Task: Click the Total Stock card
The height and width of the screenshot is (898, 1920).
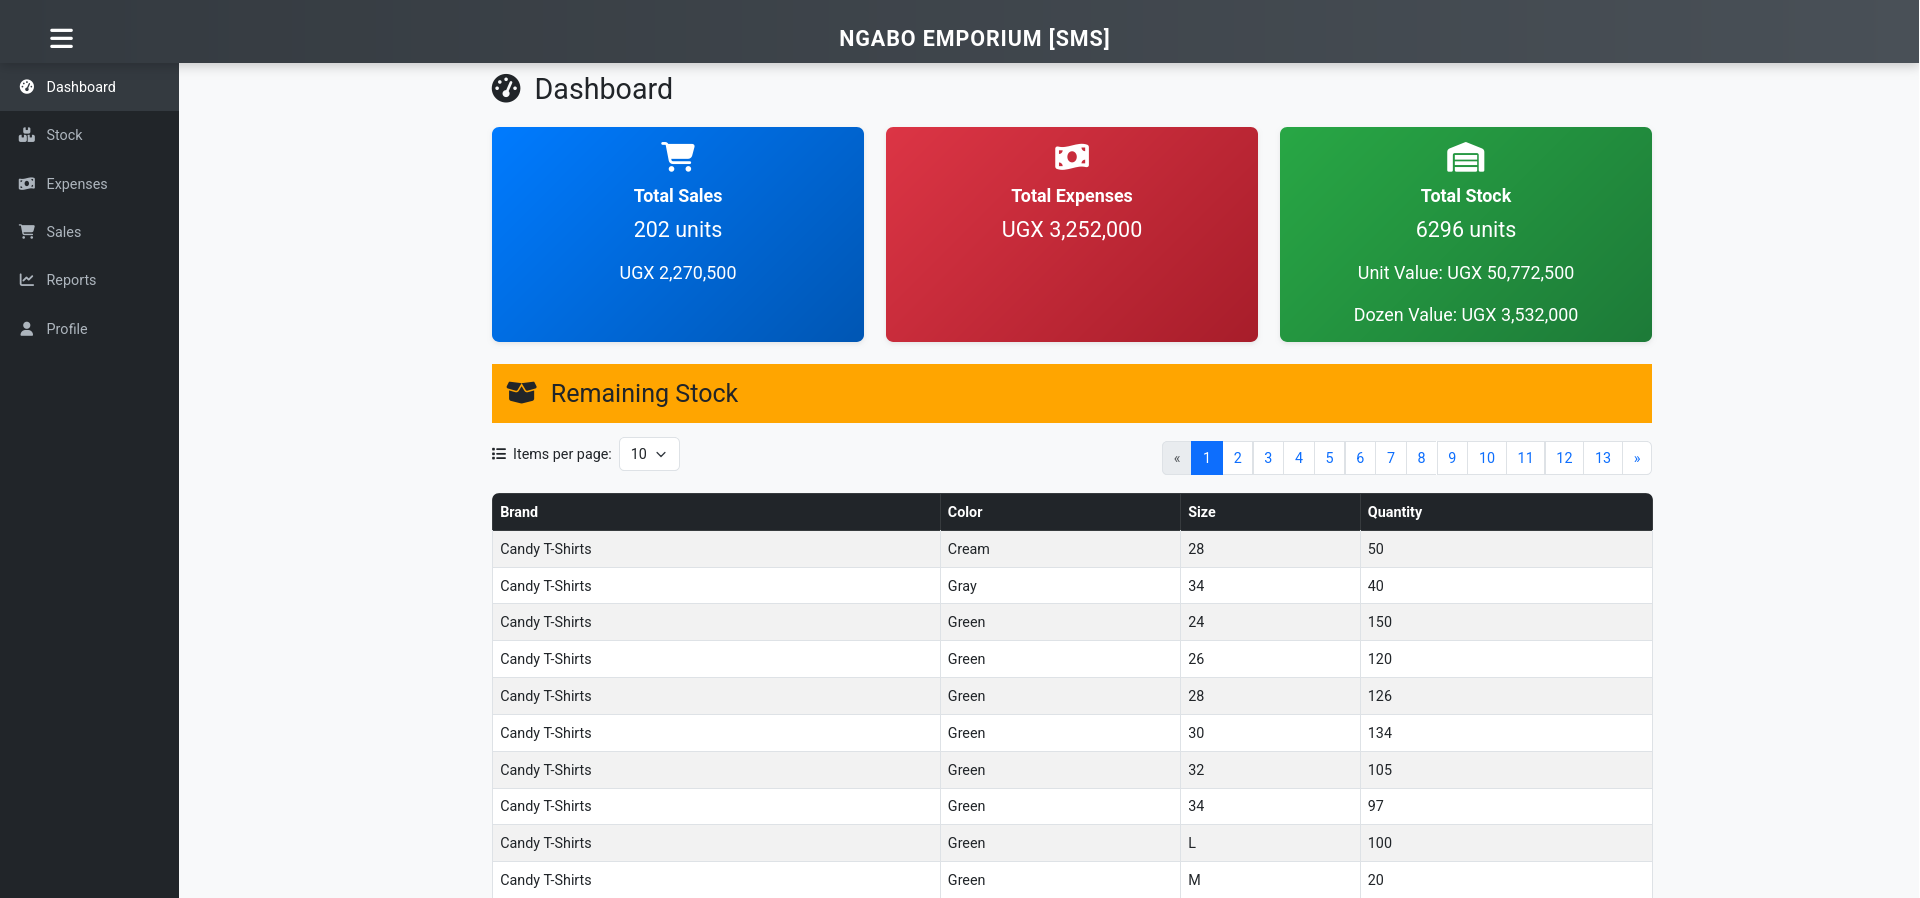Action: (1466, 234)
